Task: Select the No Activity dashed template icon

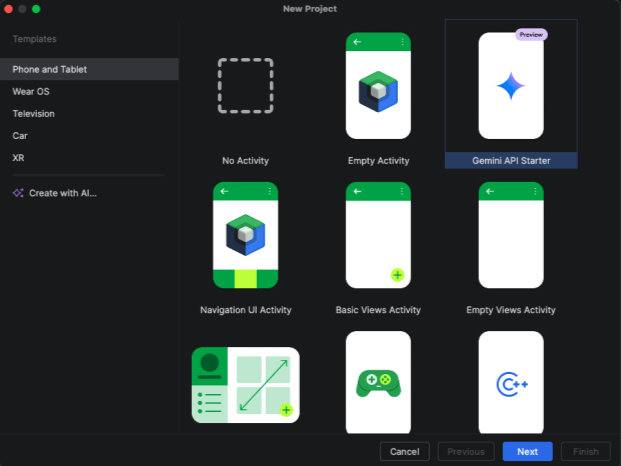Action: coord(245,85)
